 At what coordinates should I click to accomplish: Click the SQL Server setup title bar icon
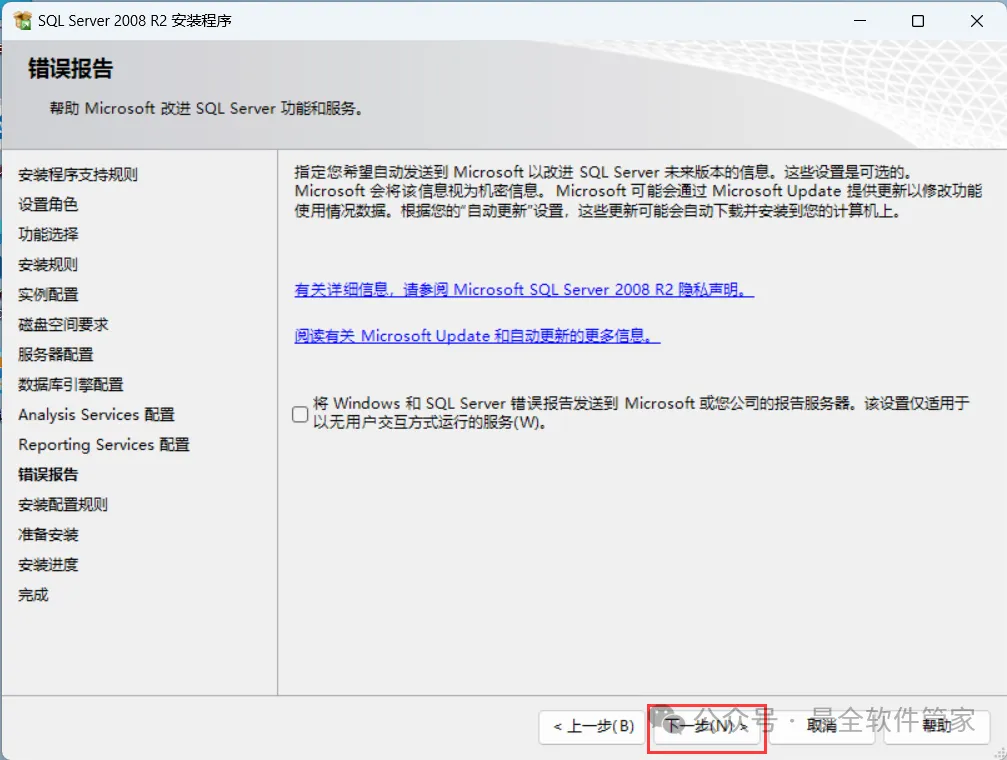pyautogui.click(x=22, y=21)
